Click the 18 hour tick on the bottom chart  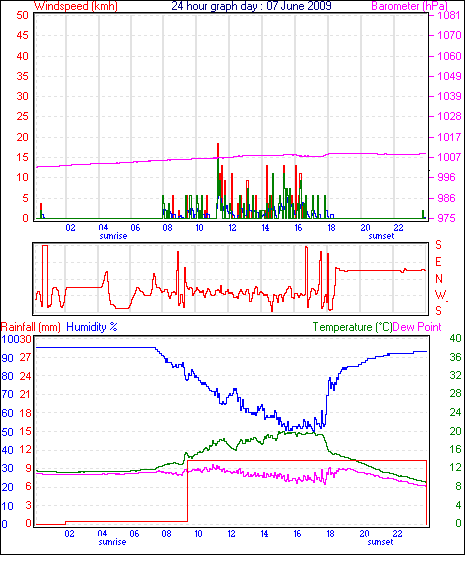point(330,534)
